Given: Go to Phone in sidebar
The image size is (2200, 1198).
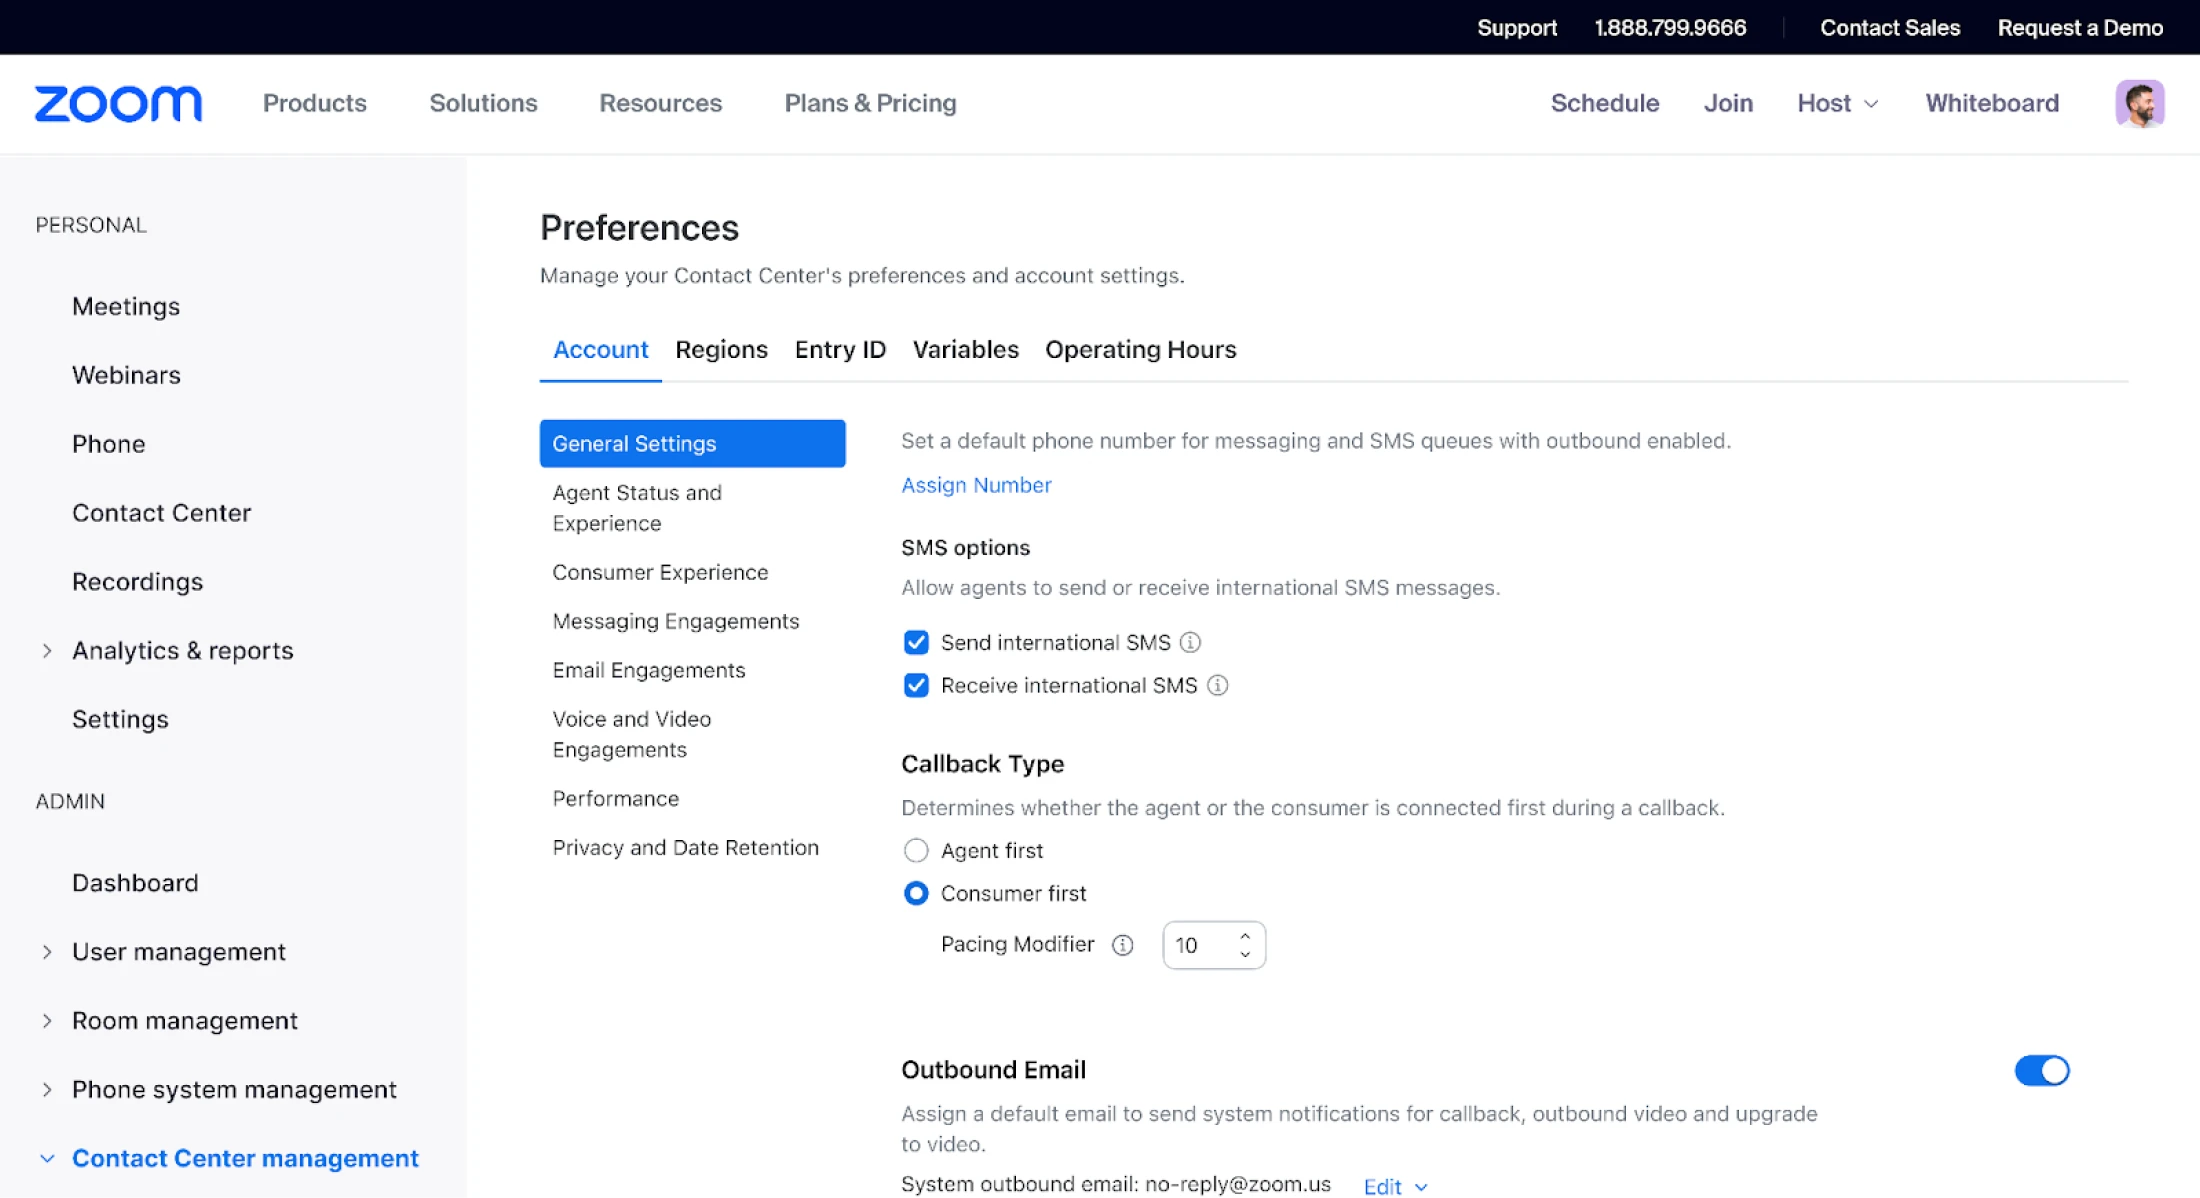Looking at the screenshot, I should click(x=108, y=444).
